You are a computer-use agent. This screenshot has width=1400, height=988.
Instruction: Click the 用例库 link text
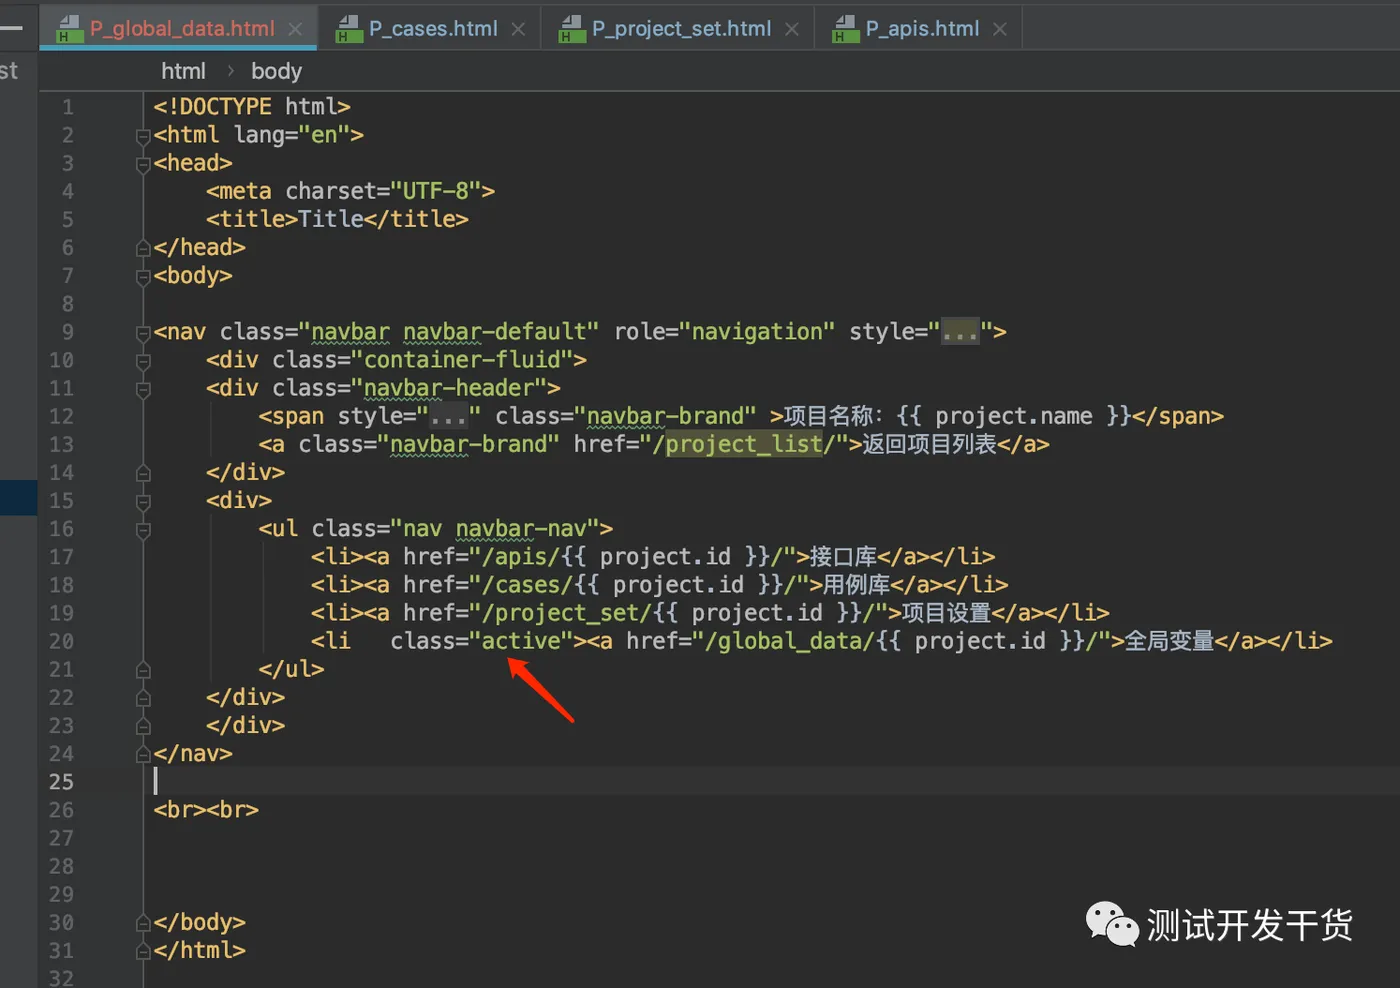(856, 584)
